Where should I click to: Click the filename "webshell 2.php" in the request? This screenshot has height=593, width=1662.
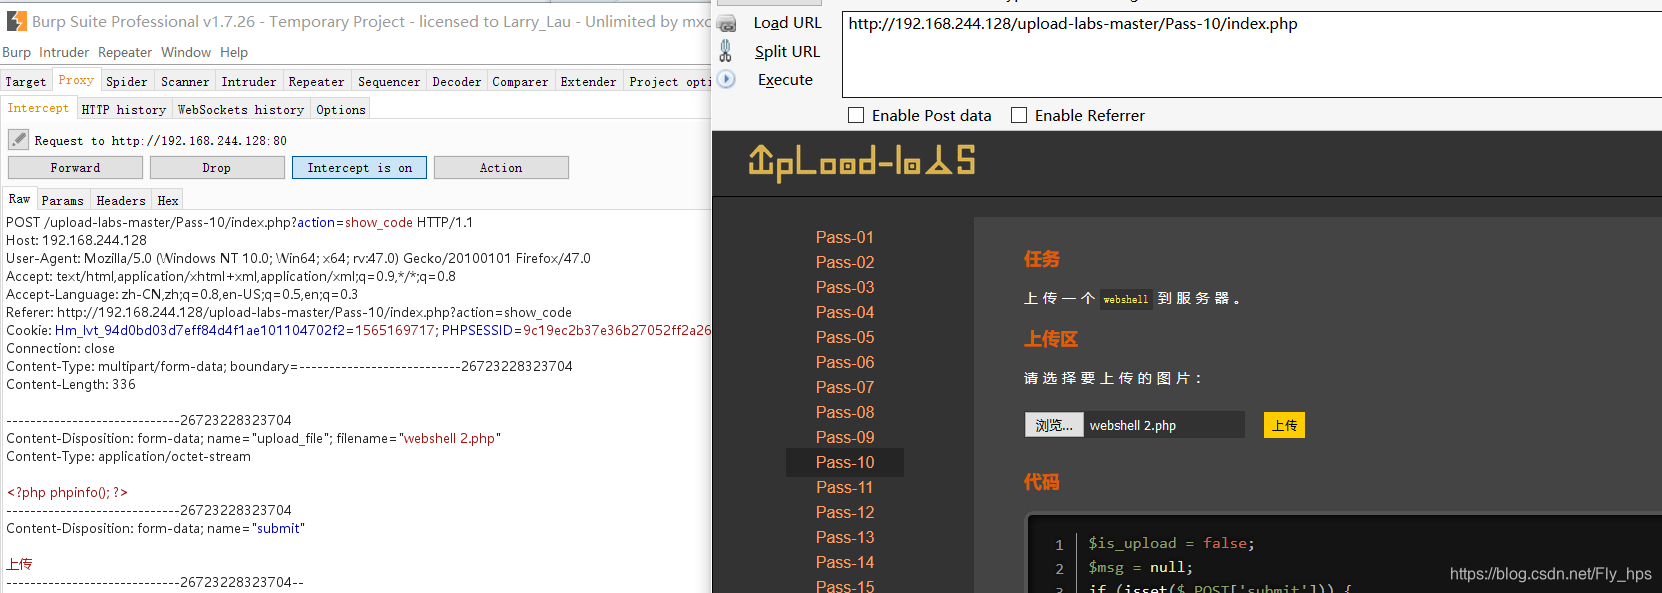[449, 438]
